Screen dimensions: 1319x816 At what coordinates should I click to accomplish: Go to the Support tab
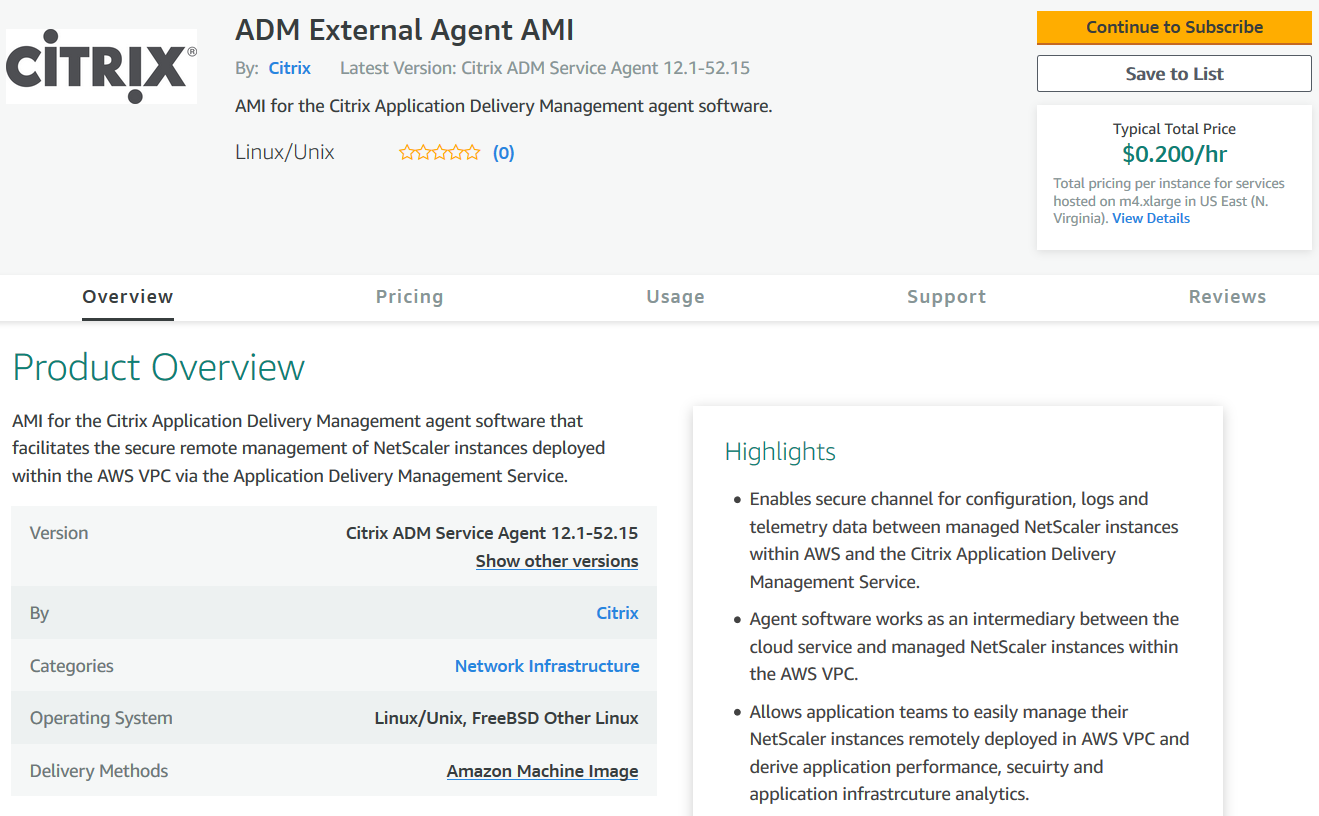[946, 297]
